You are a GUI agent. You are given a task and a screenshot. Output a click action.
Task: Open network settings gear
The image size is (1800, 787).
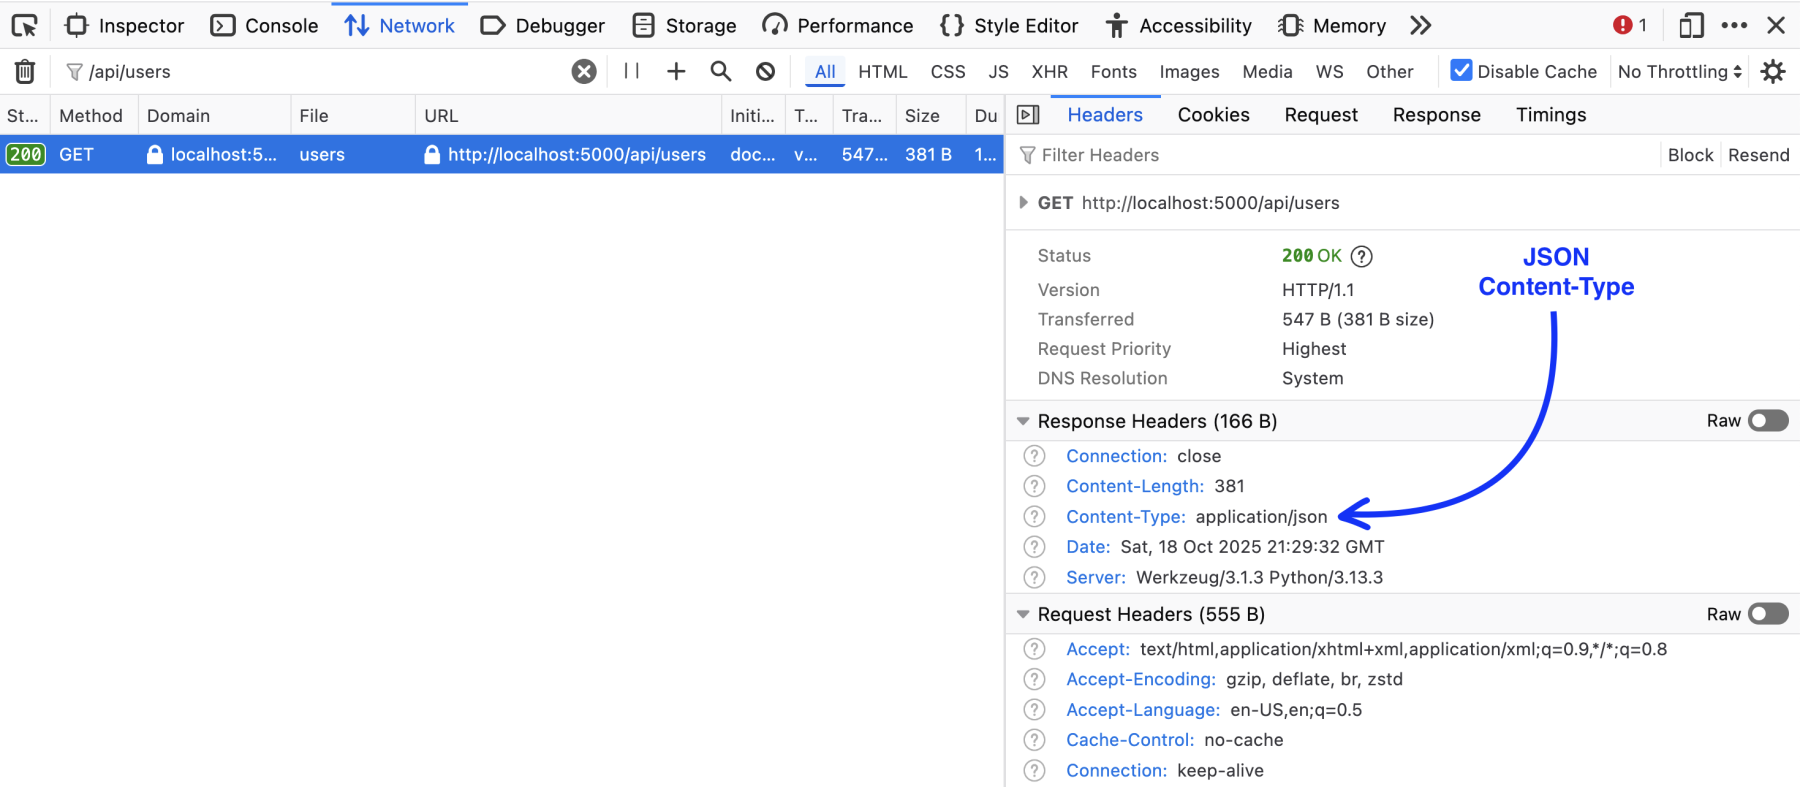click(1773, 71)
